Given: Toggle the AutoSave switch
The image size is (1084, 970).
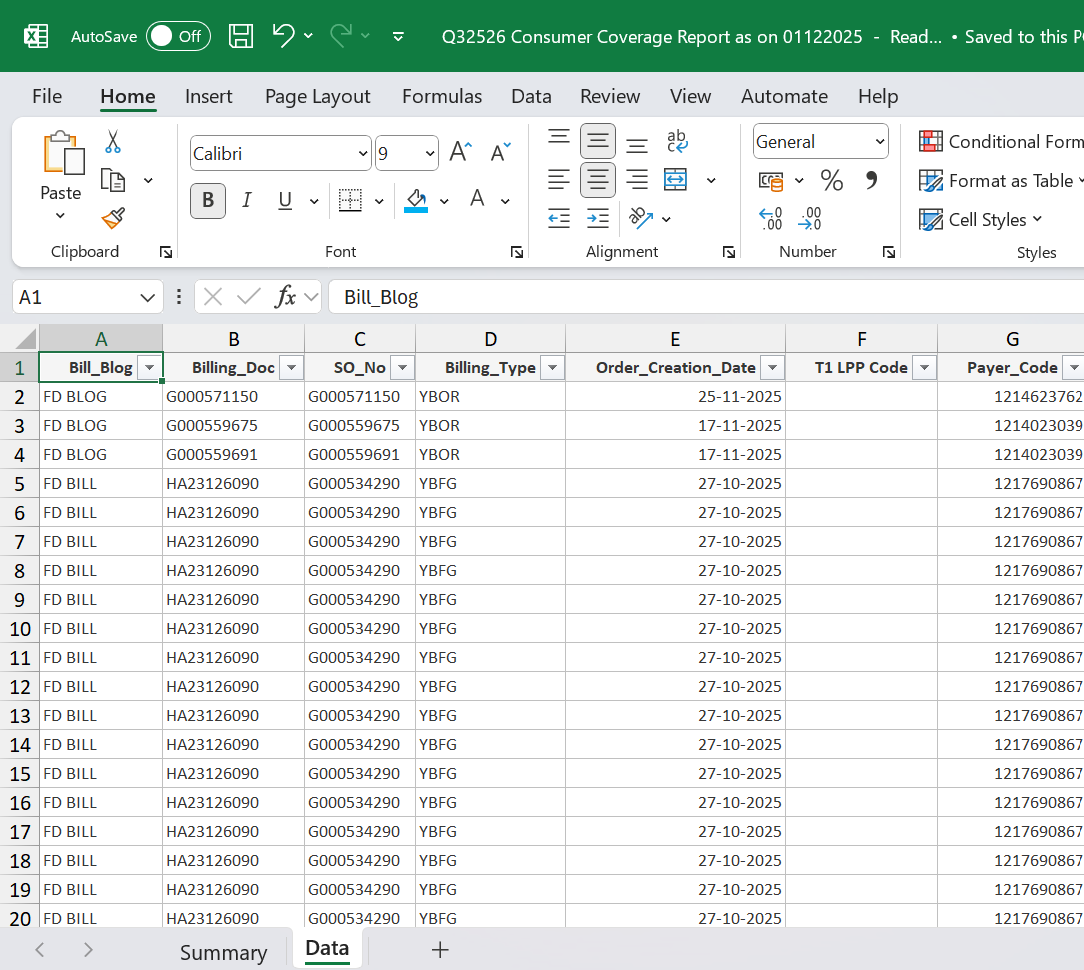Looking at the screenshot, I should [x=178, y=37].
